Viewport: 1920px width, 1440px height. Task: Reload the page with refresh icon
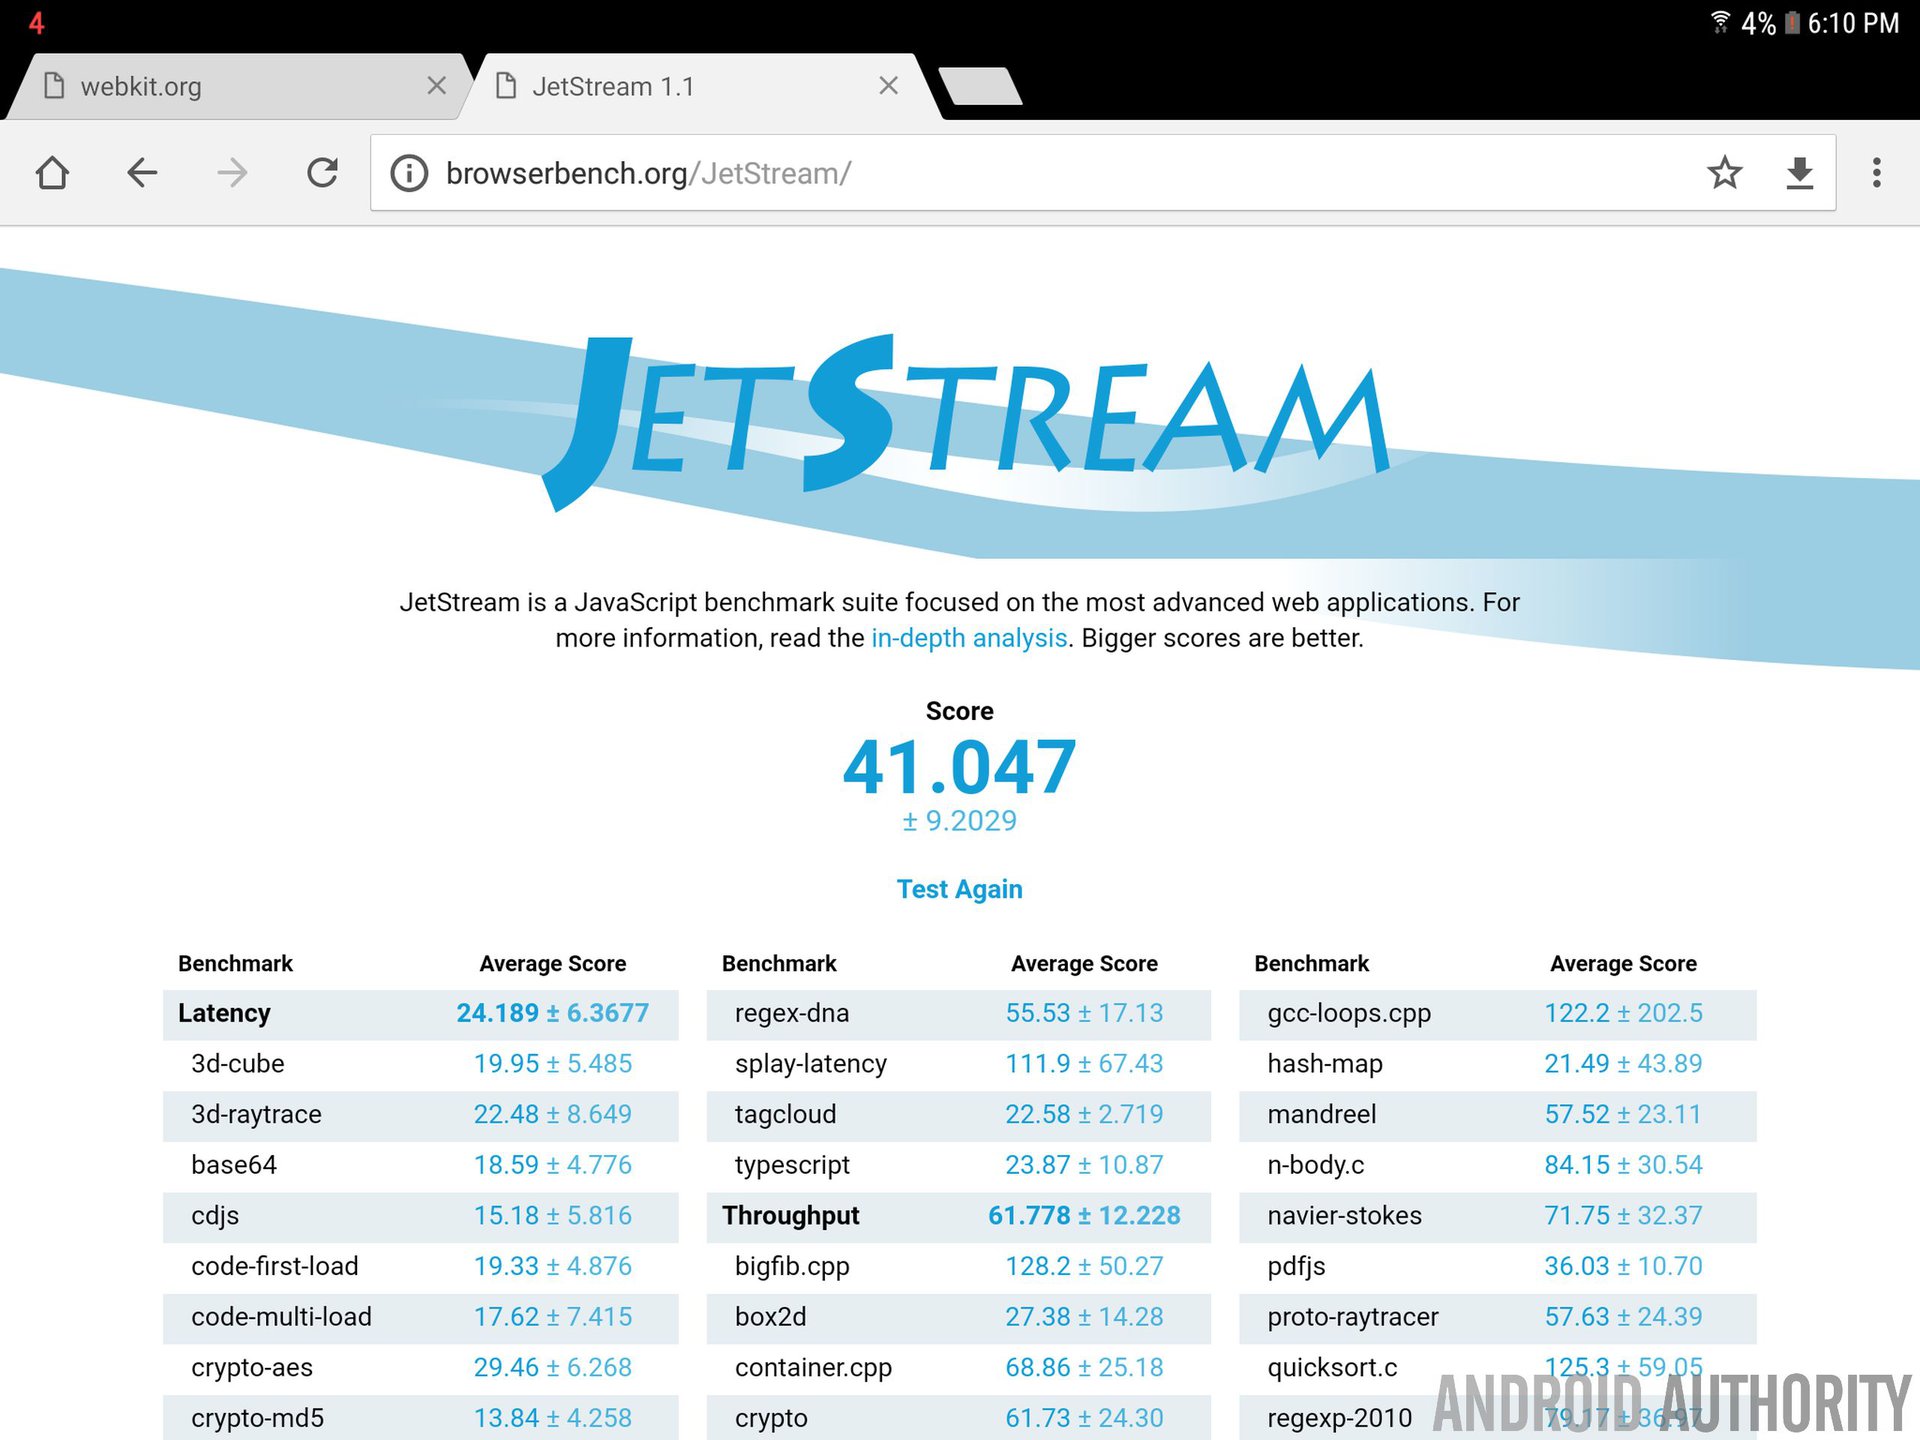tap(322, 173)
